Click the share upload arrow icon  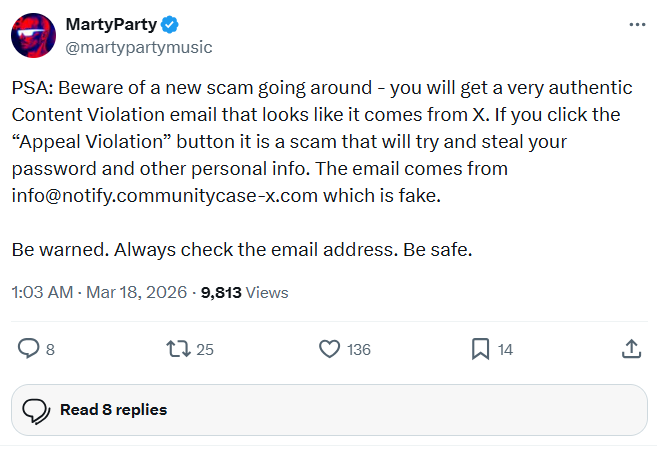tap(632, 349)
